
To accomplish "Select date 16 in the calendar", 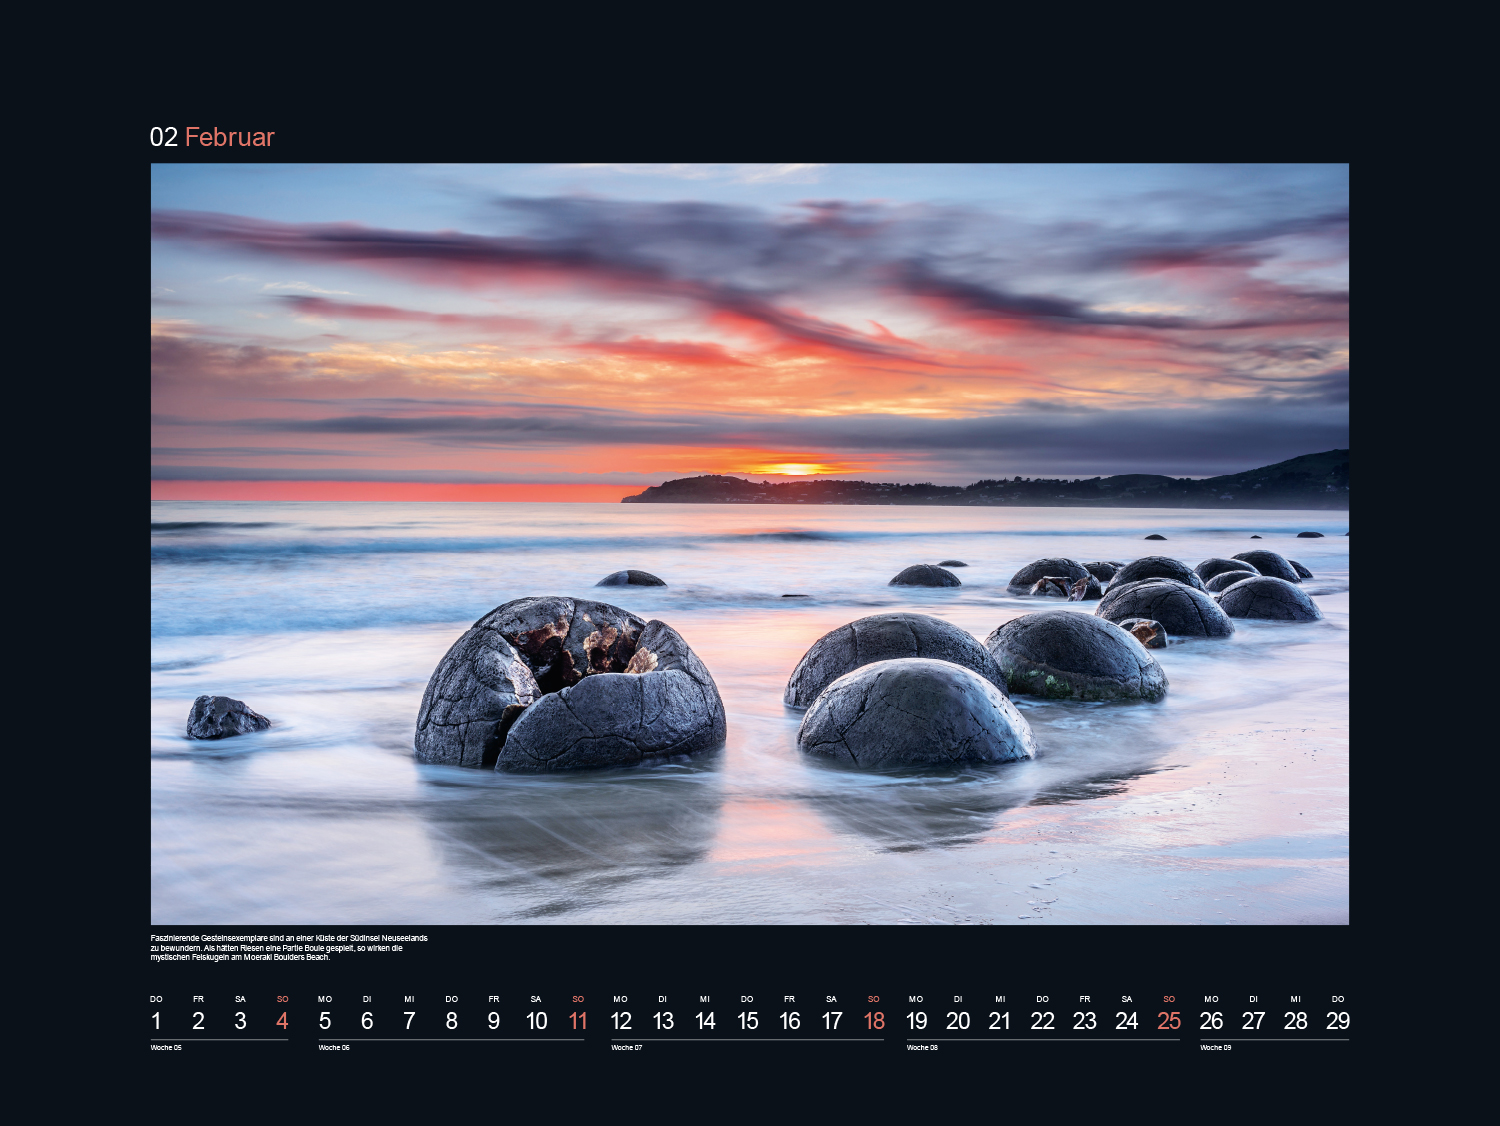I will click(x=790, y=1021).
